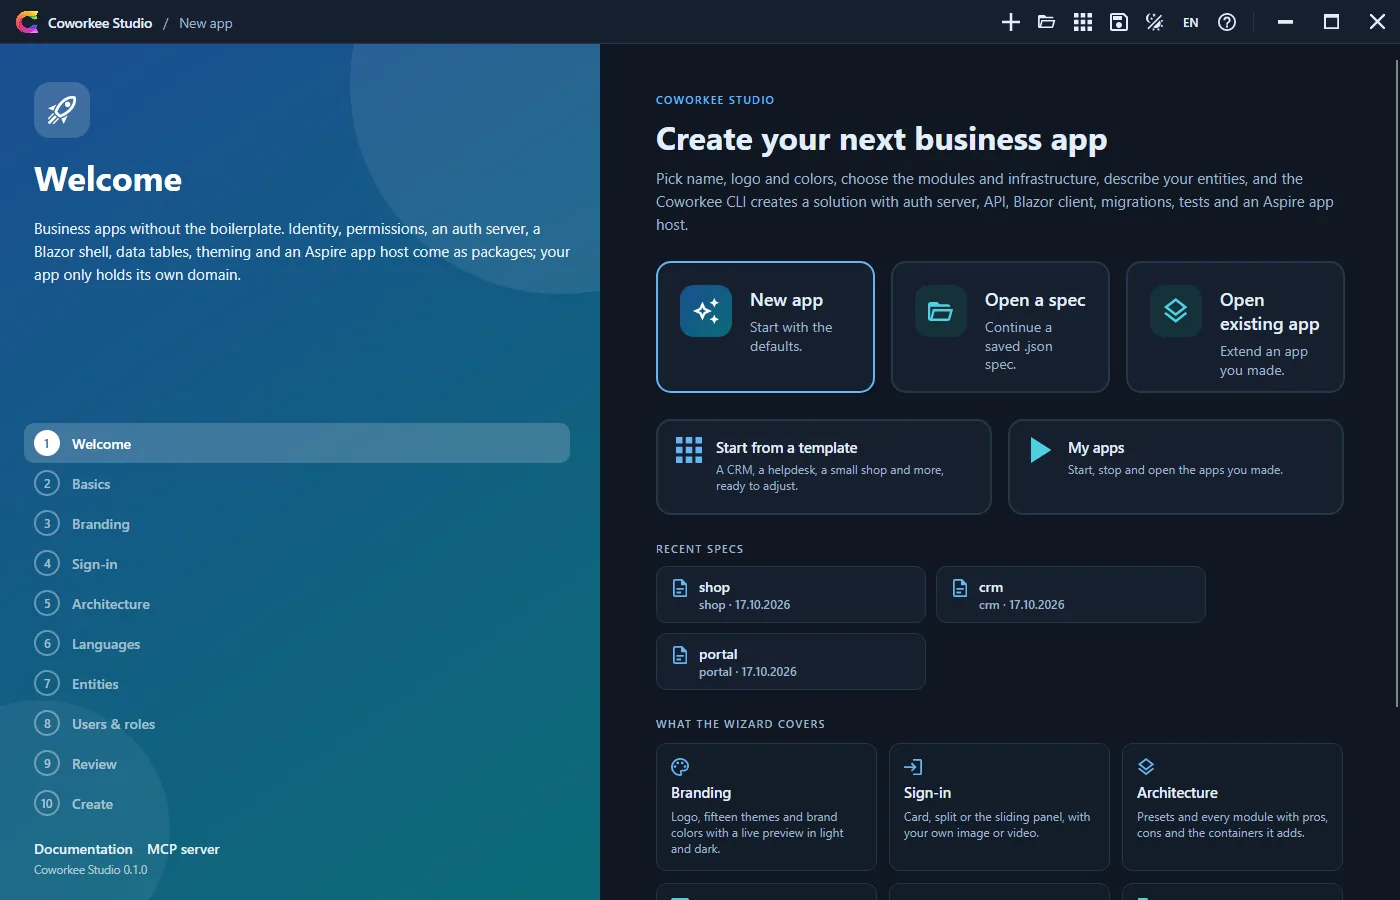Click the main panel vertical scrollbar

[x=1396, y=383]
